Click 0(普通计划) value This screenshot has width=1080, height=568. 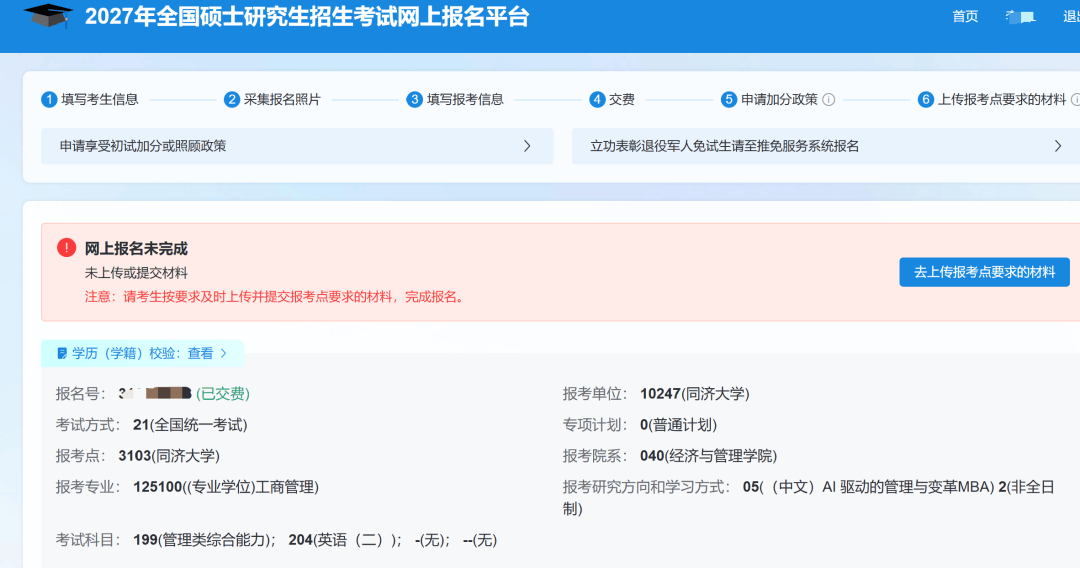(678, 425)
